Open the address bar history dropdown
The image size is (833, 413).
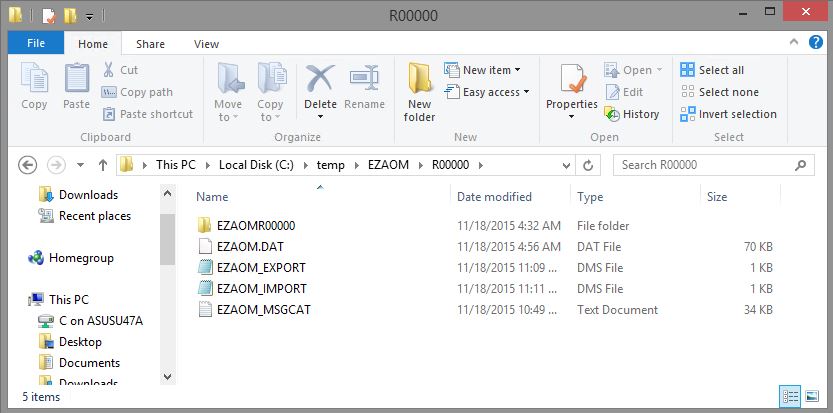[567, 165]
